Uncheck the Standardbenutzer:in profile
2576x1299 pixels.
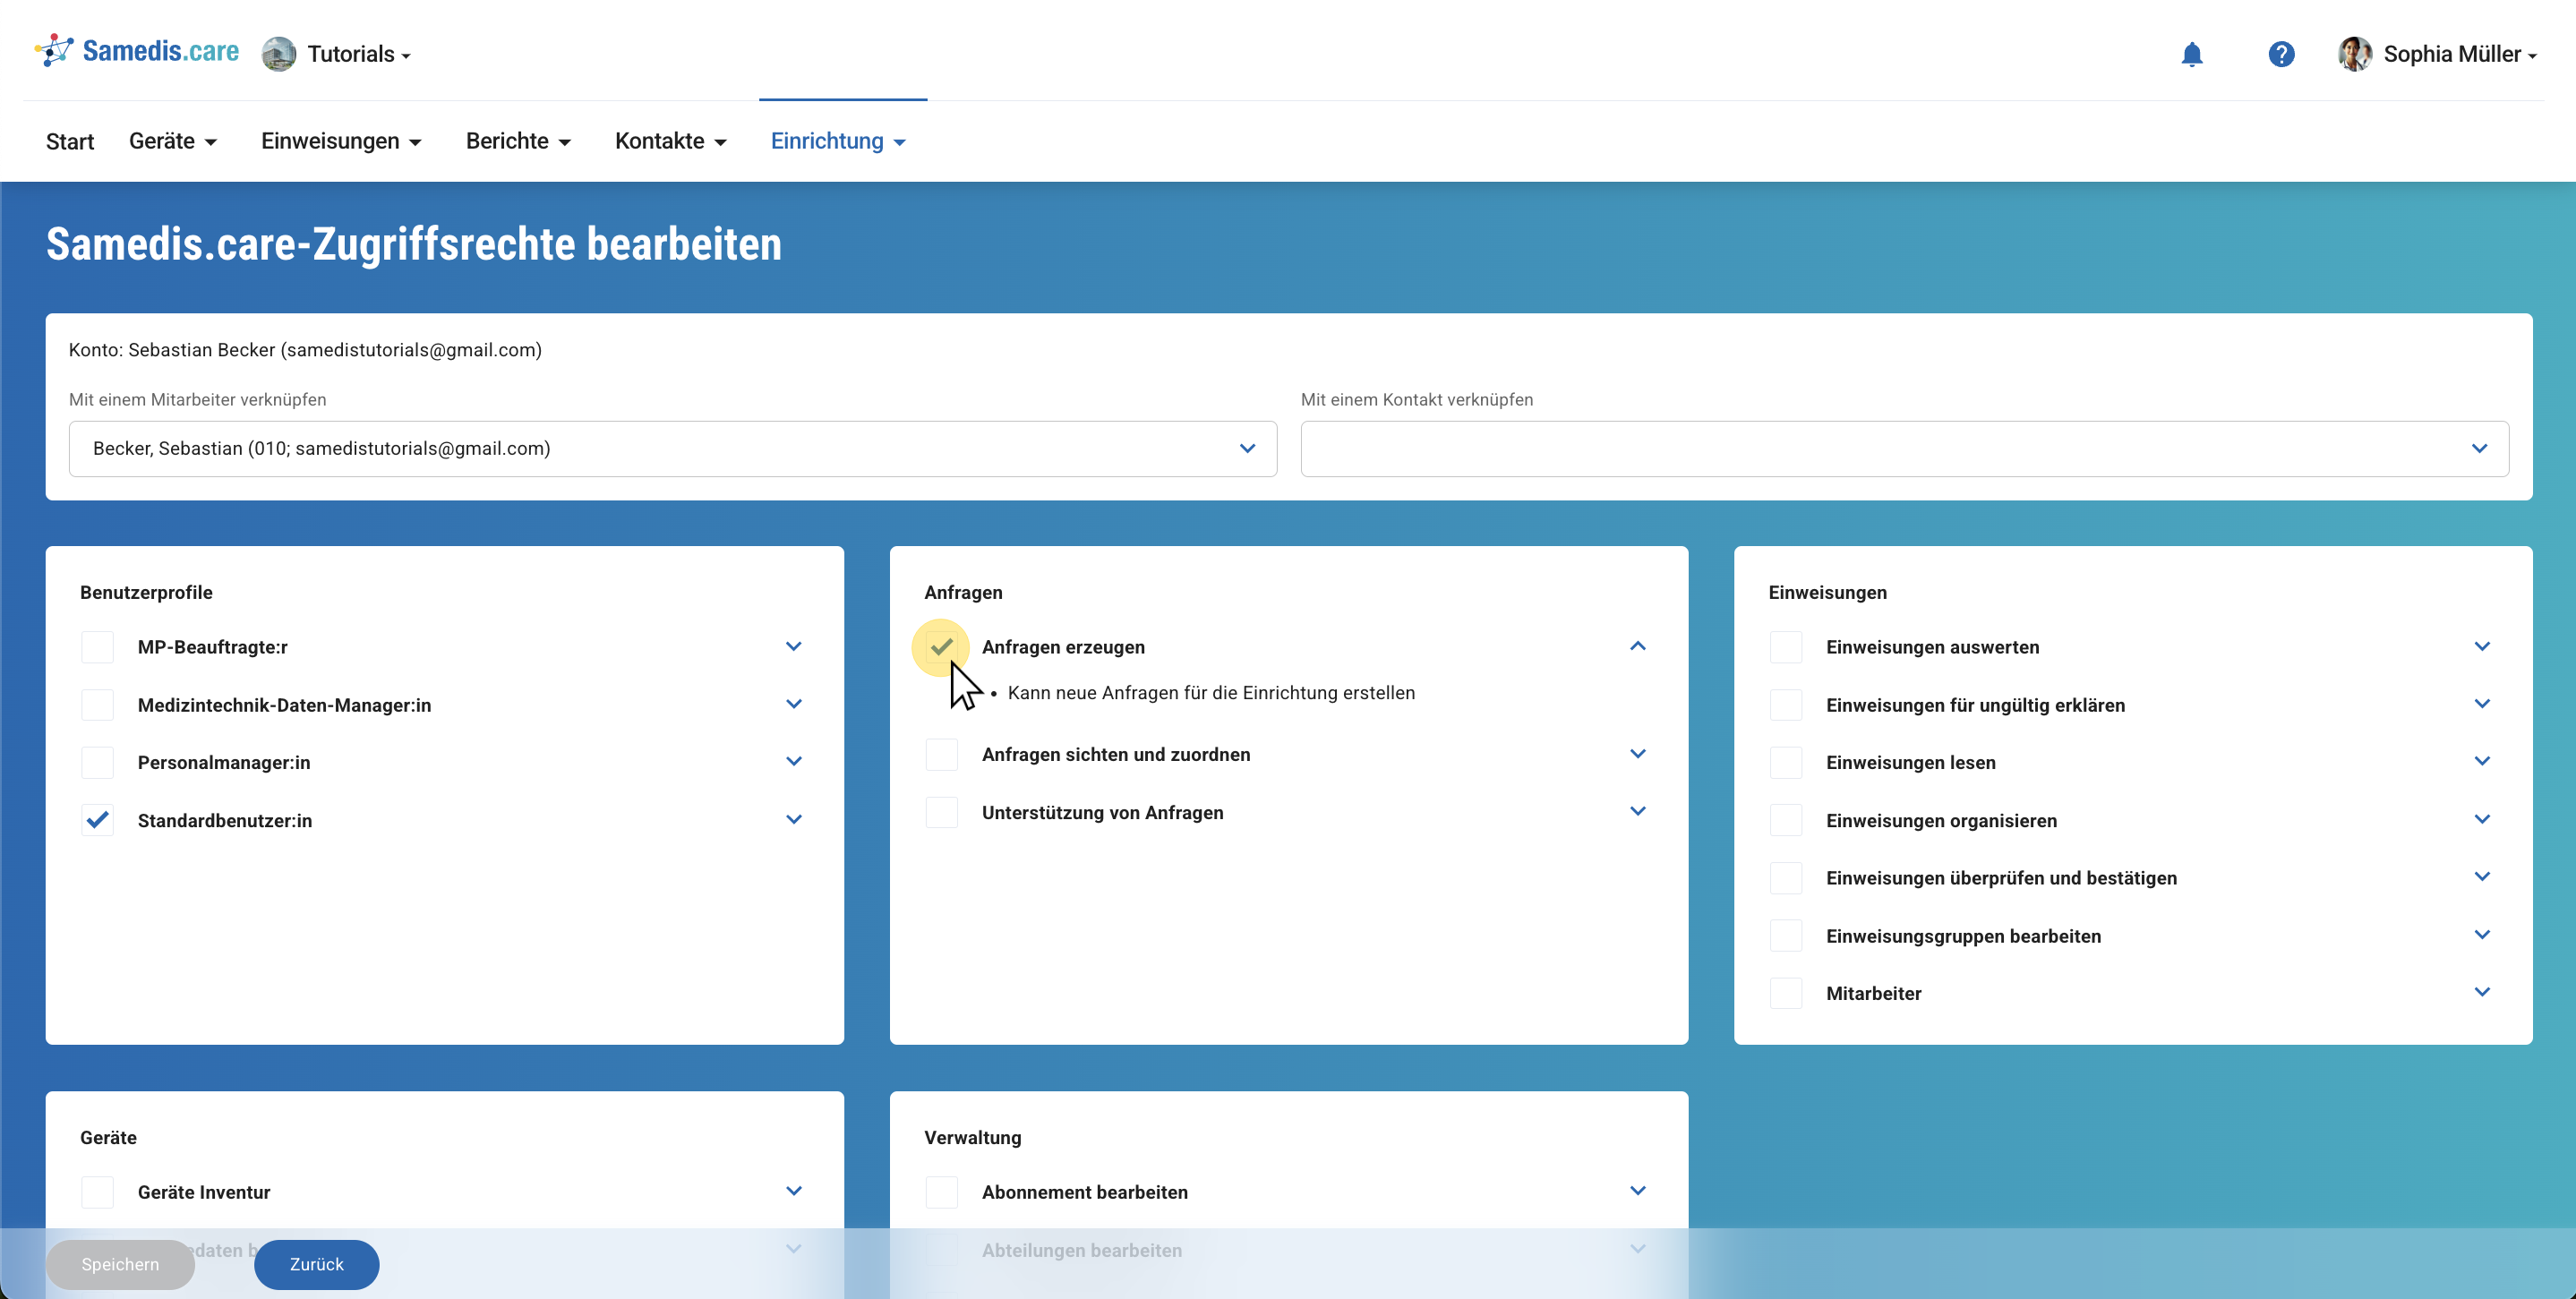point(97,820)
